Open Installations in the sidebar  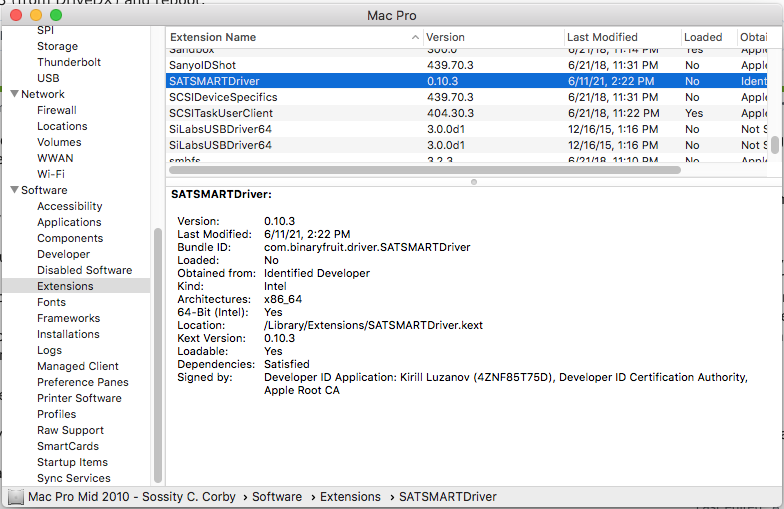(68, 334)
